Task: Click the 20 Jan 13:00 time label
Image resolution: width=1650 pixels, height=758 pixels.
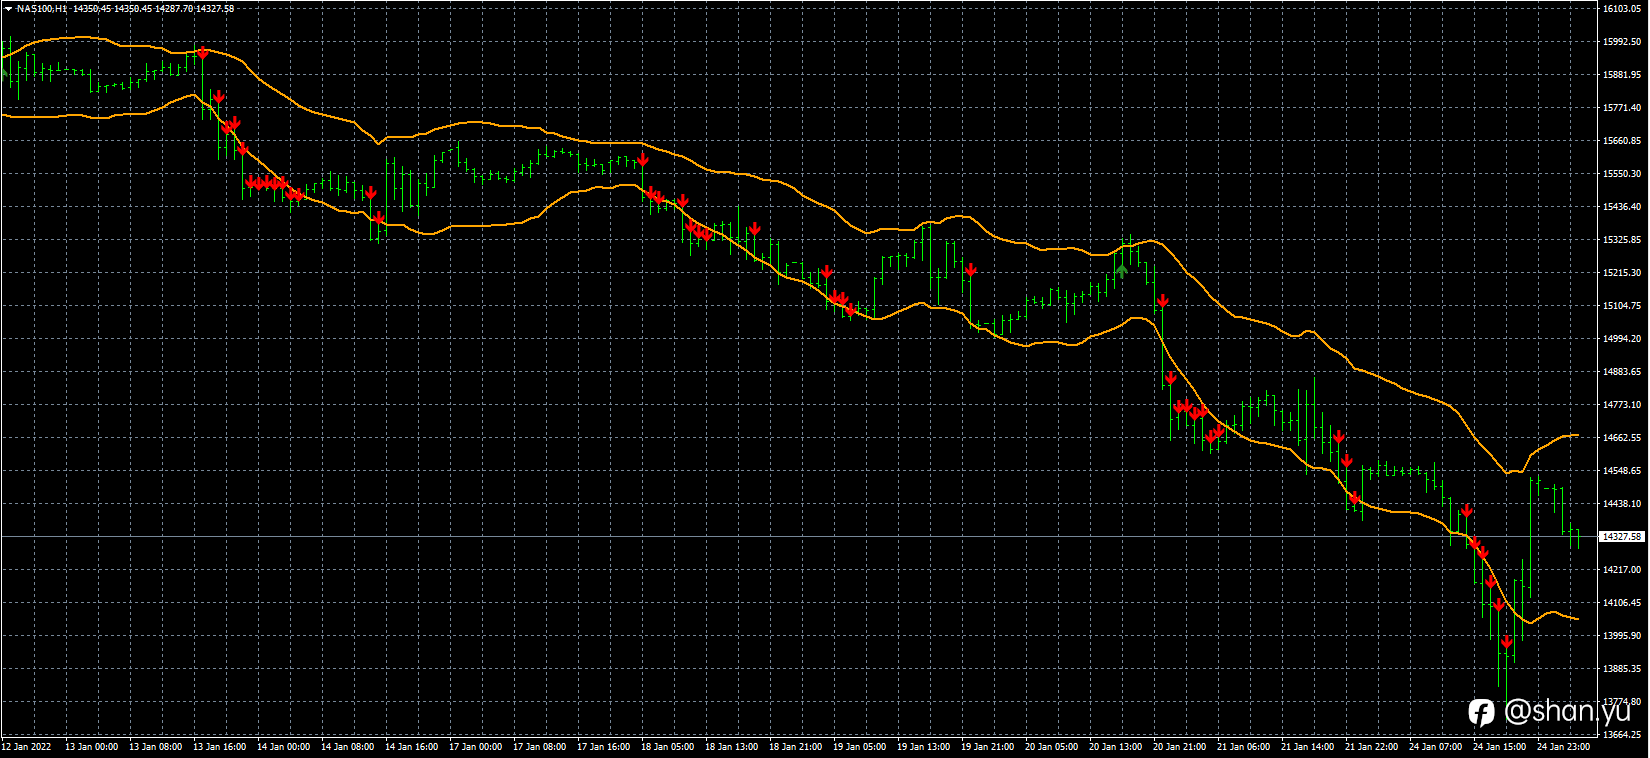Action: click(x=1115, y=746)
